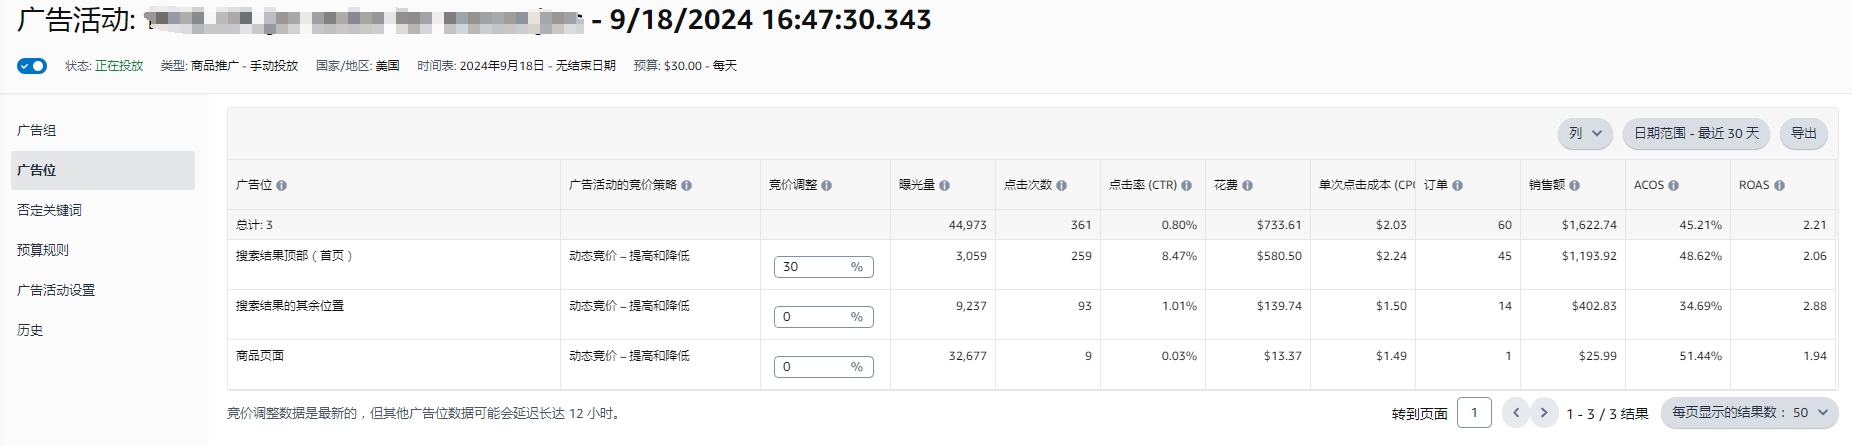Toggle the campaign status switch
Image resolution: width=1852 pixels, height=445 pixels.
[32, 66]
